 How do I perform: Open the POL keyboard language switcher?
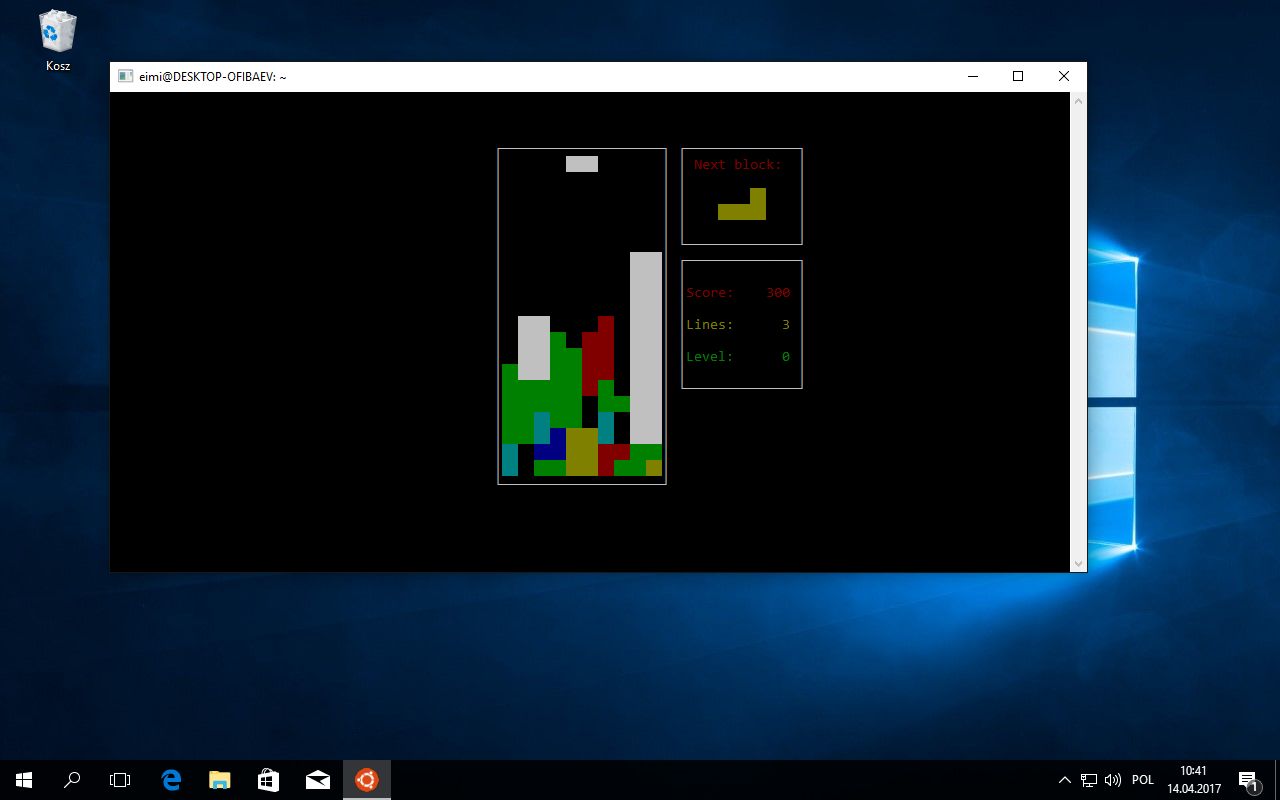click(1142, 780)
